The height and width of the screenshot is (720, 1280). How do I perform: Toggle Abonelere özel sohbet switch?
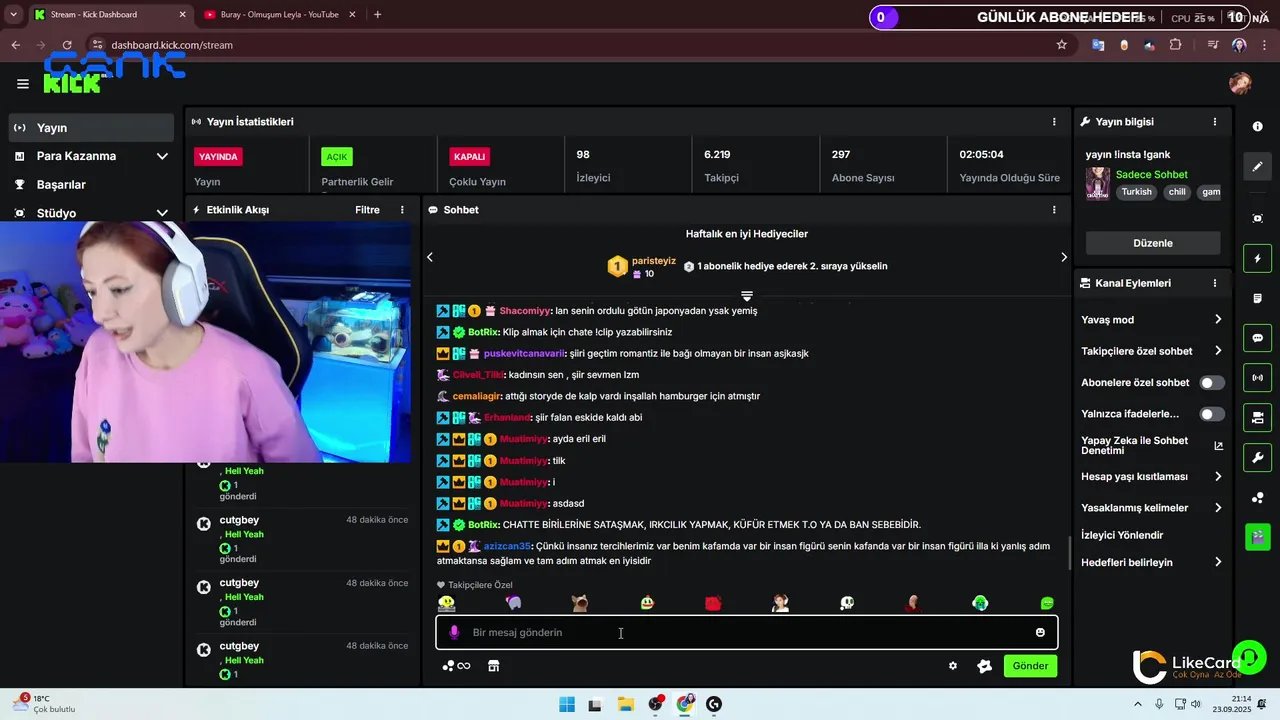point(1212,383)
